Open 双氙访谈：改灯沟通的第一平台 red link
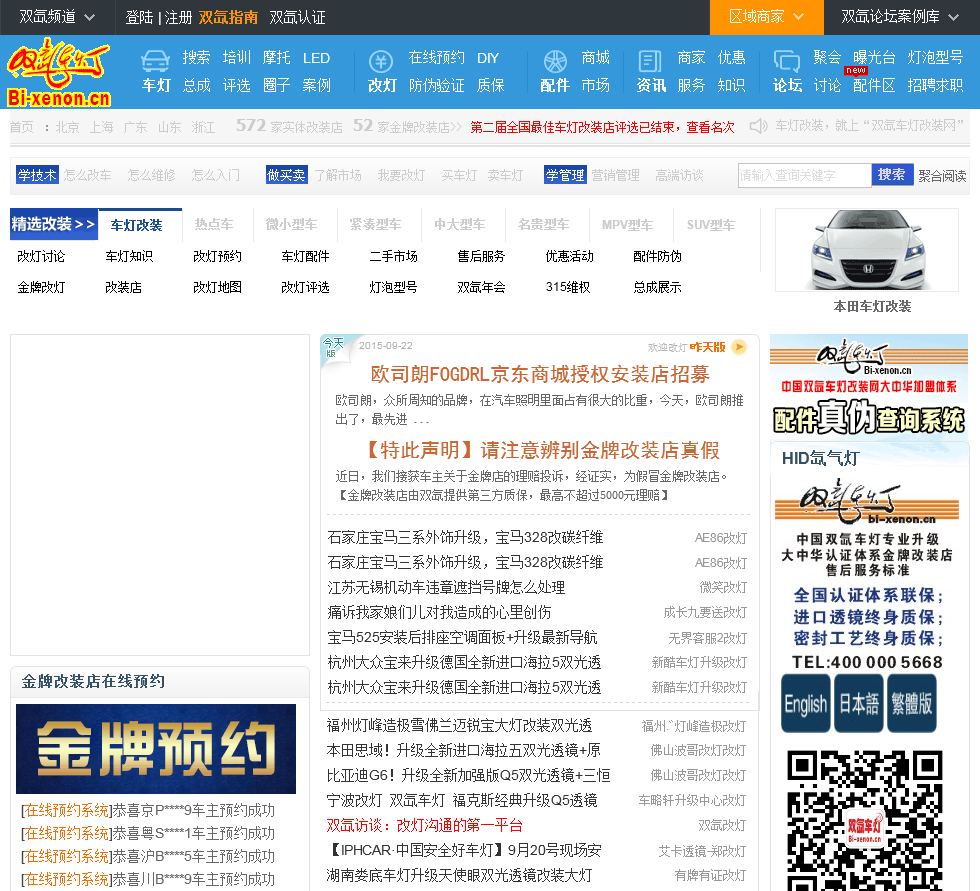Viewport: 980px width, 891px height. coord(424,825)
